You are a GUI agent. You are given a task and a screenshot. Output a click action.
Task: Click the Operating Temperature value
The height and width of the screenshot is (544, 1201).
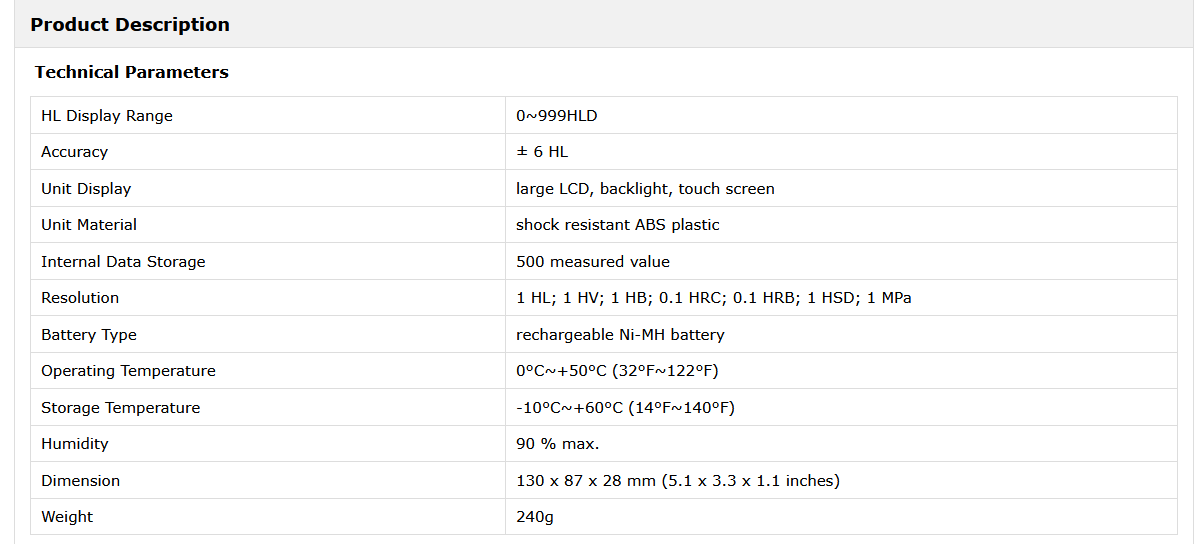click(x=617, y=371)
